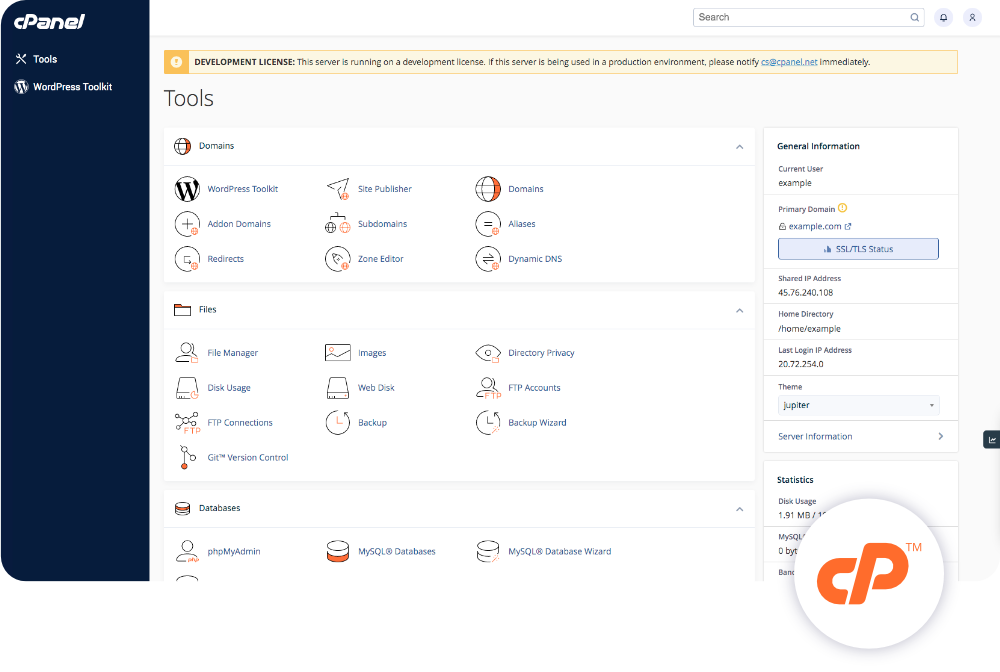Click the notifications bell icon

(x=943, y=17)
